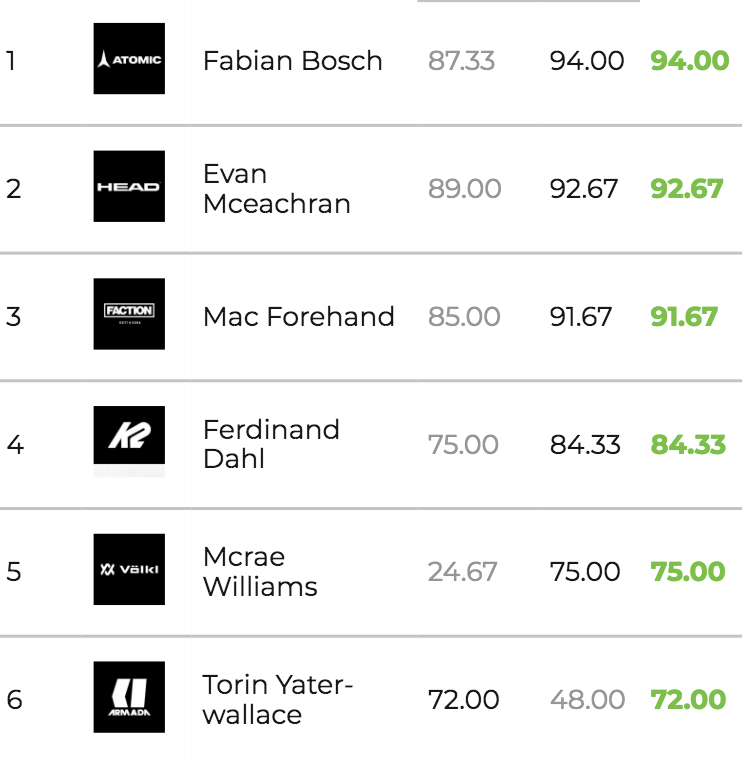This screenshot has width=742, height=762.
Task: Click rank number 6 in the standings
Action: coord(13,699)
